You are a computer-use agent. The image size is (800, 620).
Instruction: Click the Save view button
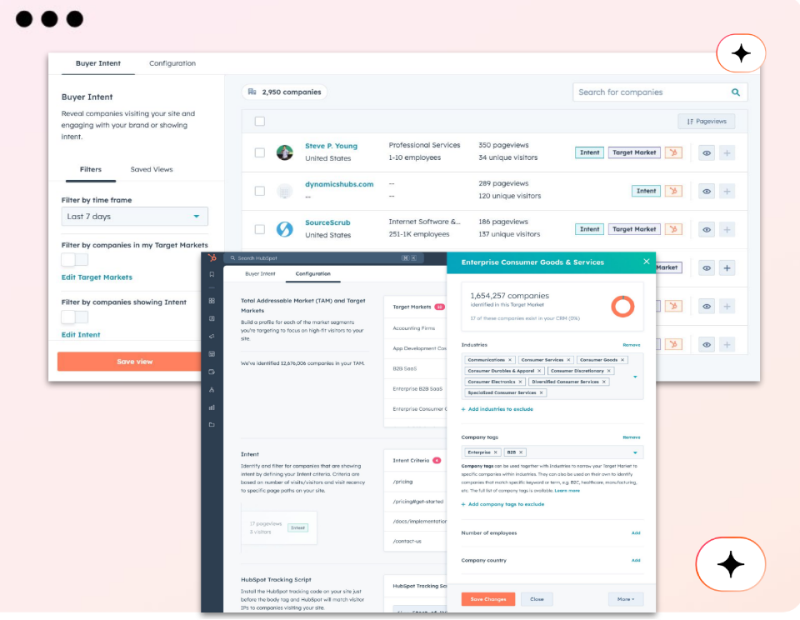click(x=130, y=361)
